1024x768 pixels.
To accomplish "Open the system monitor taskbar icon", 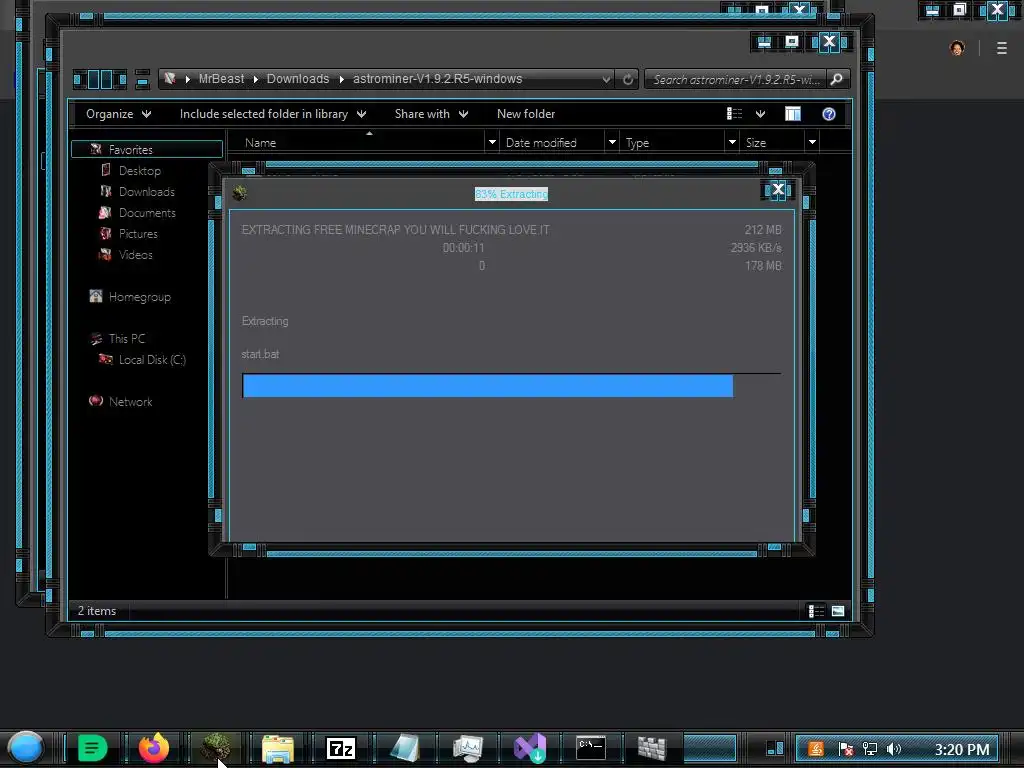I will (468, 748).
